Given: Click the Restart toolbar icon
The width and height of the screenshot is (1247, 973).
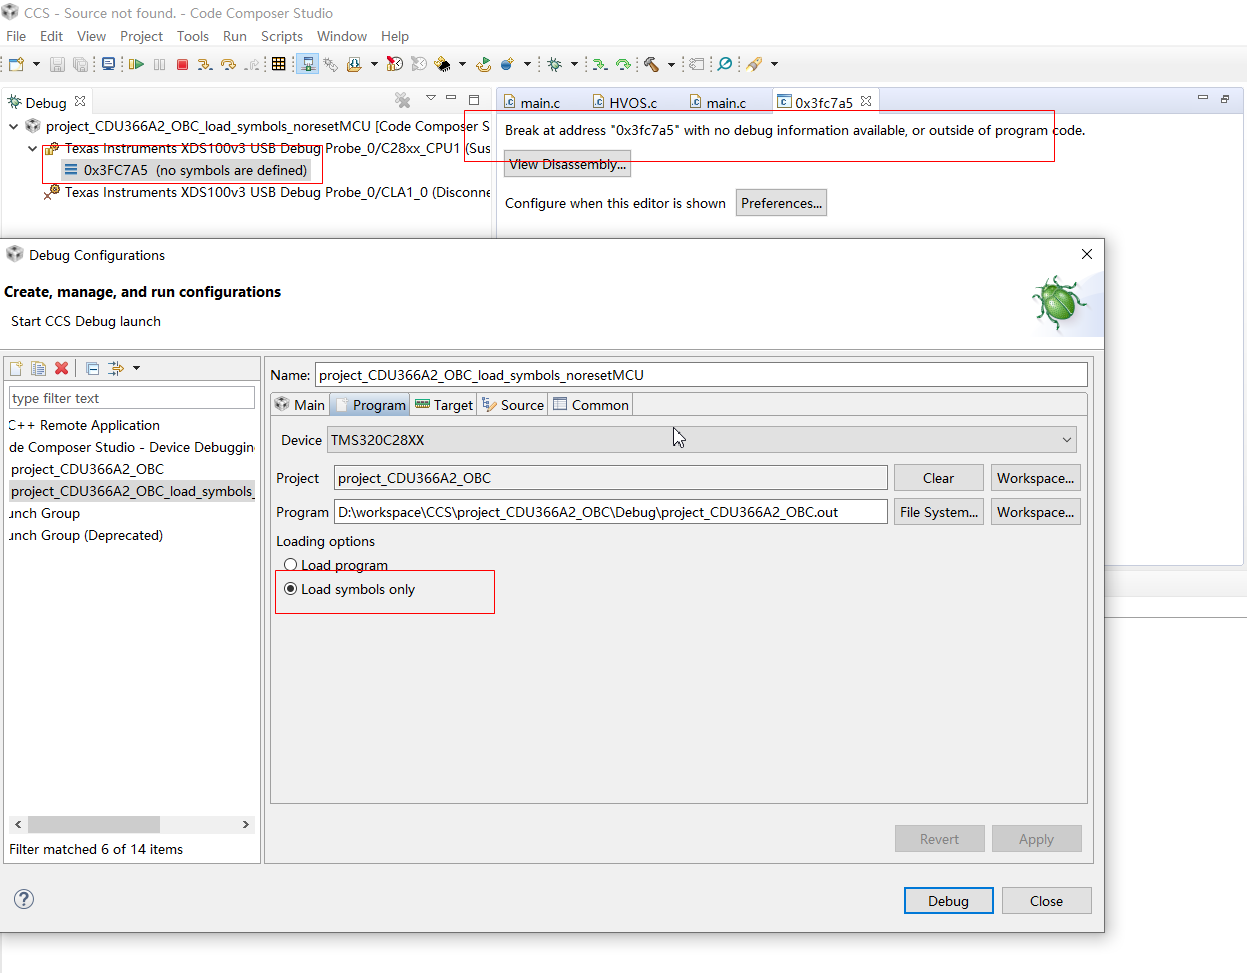Looking at the screenshot, I should click(x=483, y=64).
